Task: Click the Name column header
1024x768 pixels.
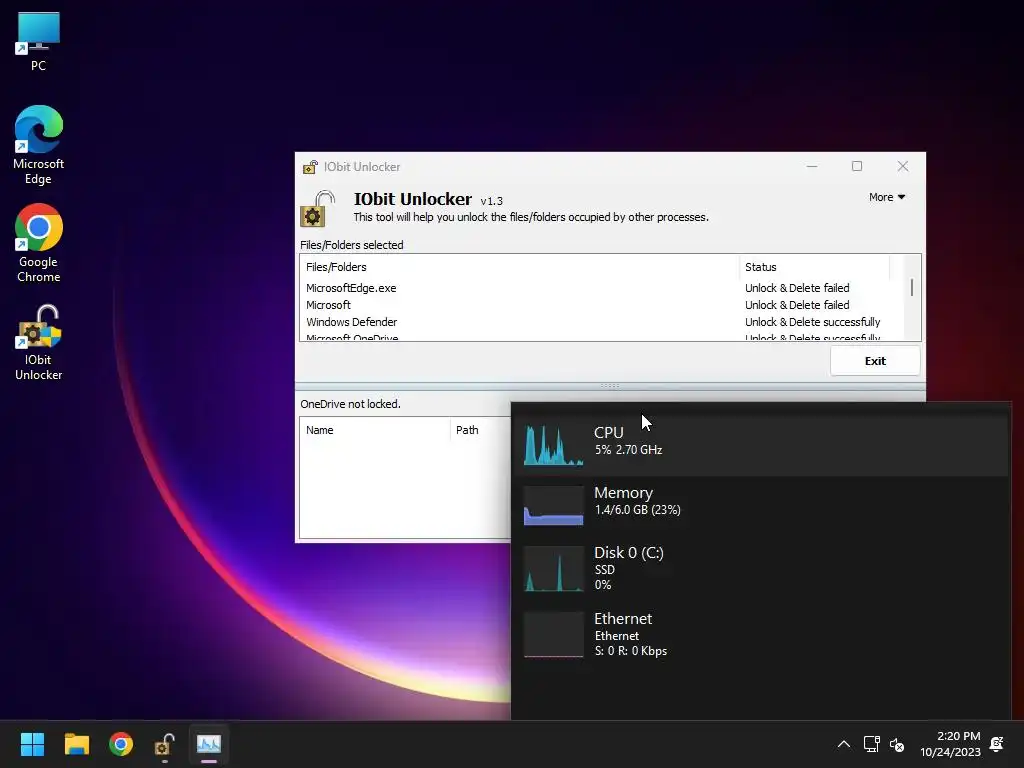Action: (375, 430)
